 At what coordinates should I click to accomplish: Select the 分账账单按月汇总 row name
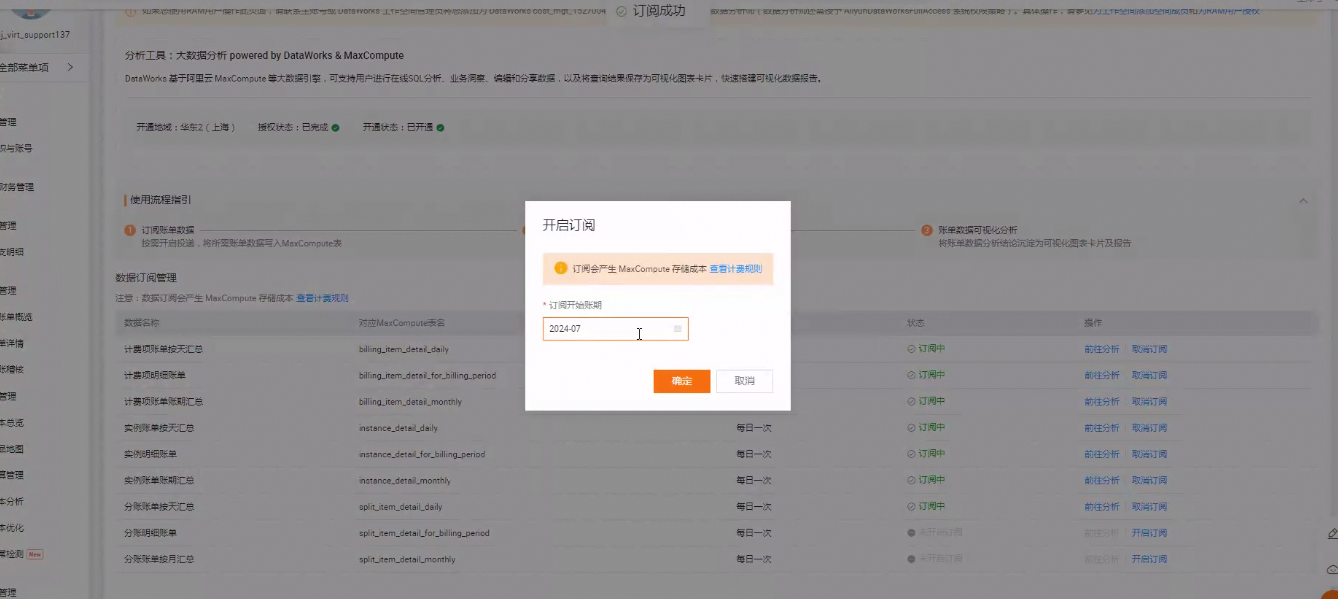coord(158,559)
